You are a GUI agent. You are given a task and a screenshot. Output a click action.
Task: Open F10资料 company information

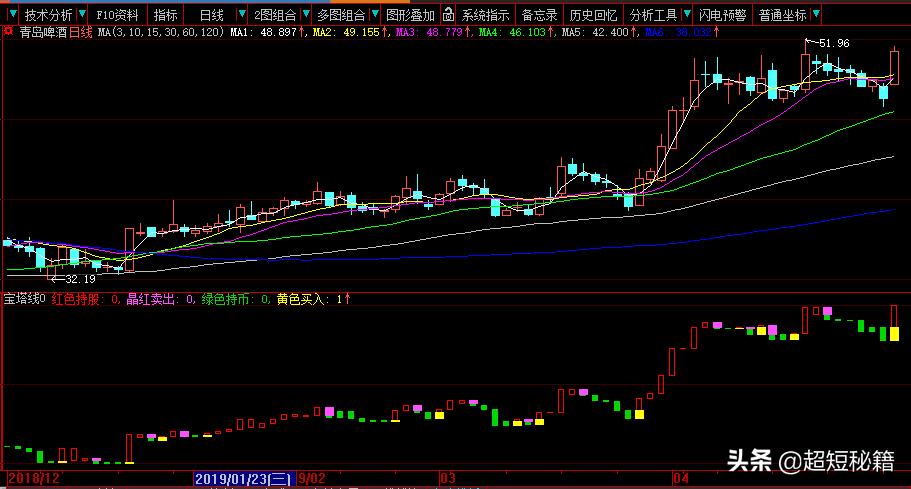117,15
